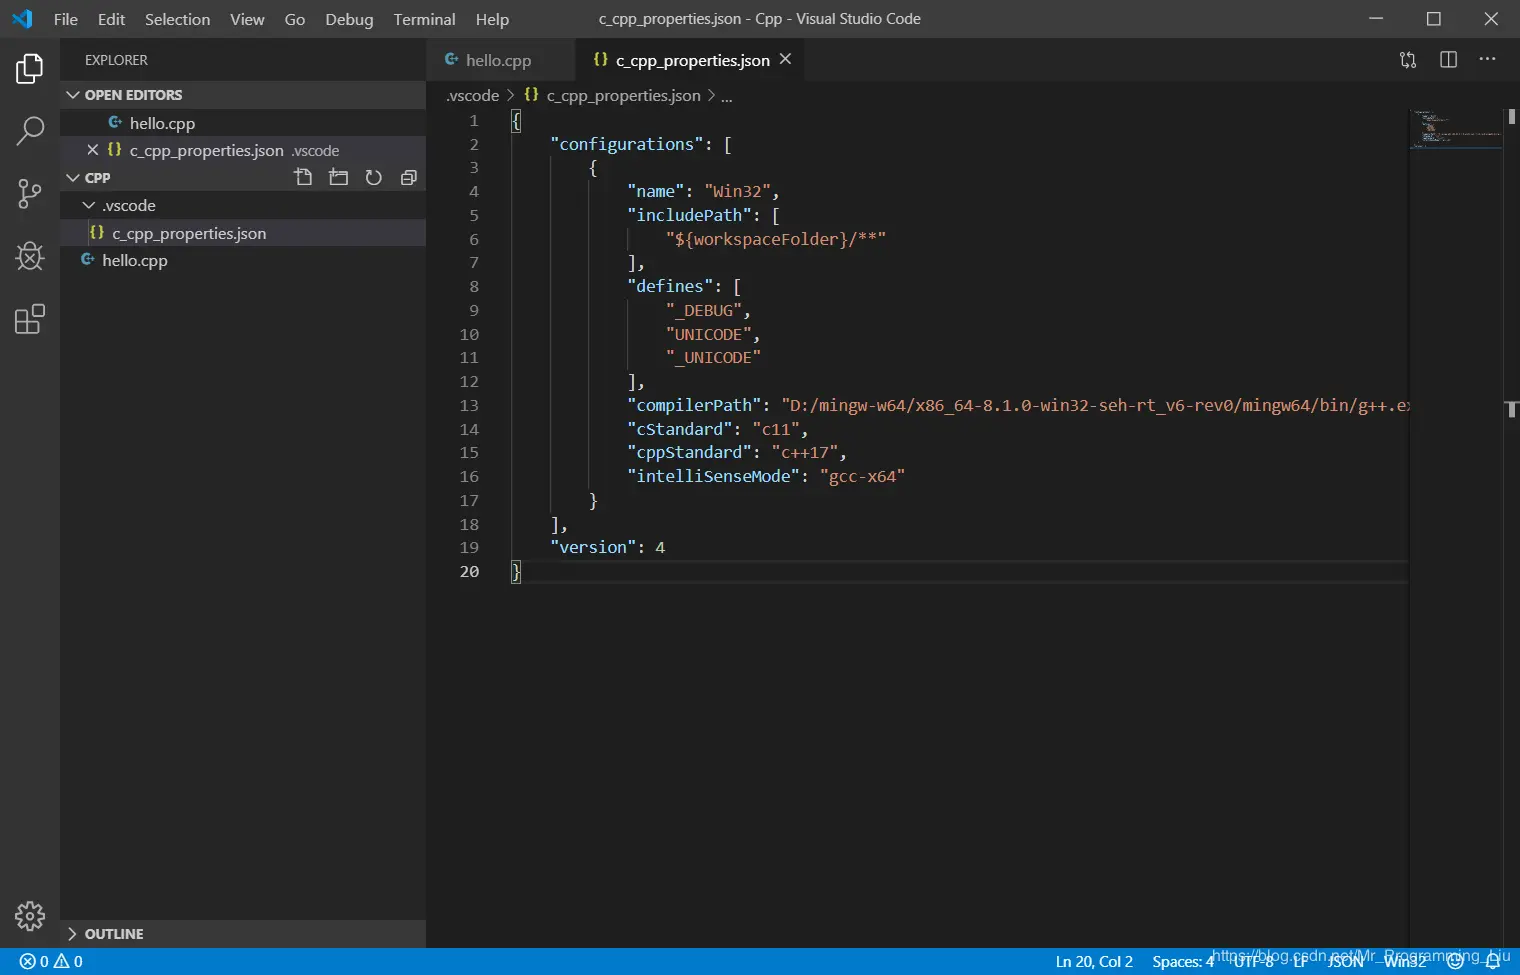Switch to the hello.cpp editor tab
The width and height of the screenshot is (1520, 975).
[500, 60]
